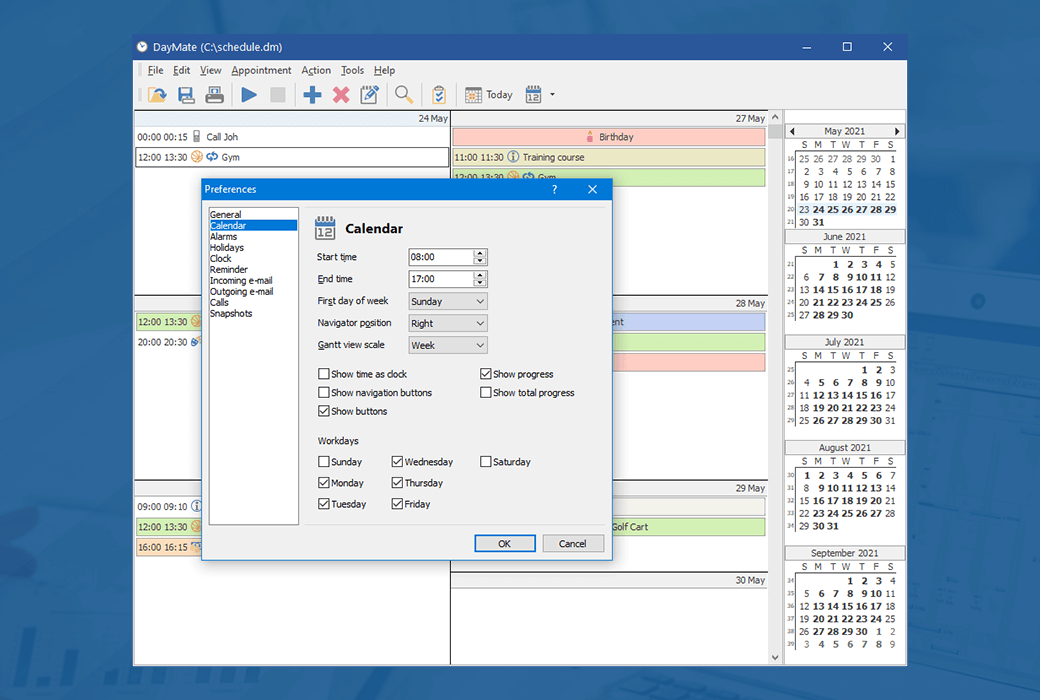Go to previous month in navigator

(x=792, y=131)
